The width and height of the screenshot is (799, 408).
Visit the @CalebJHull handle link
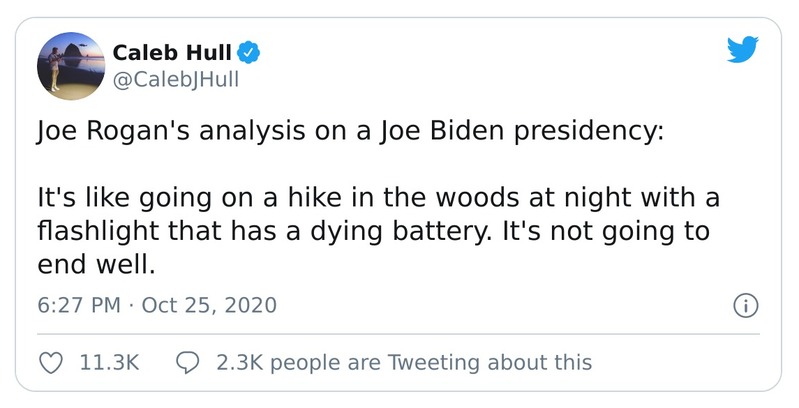(176, 76)
